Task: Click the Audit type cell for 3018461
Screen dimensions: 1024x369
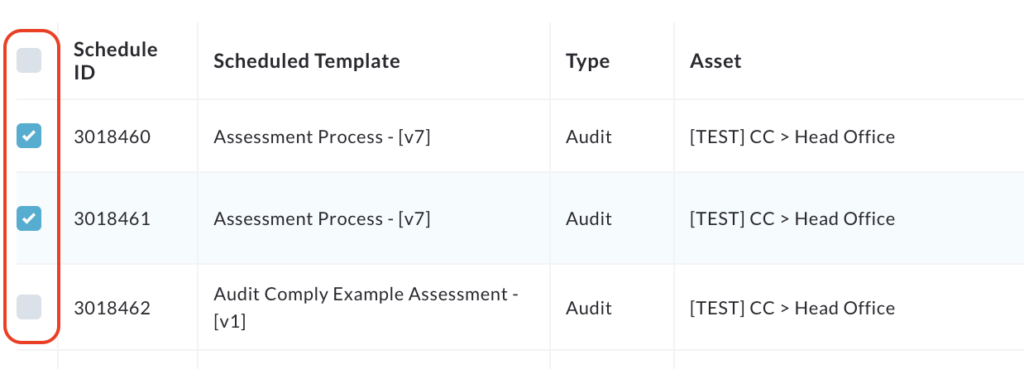Action: click(x=588, y=219)
